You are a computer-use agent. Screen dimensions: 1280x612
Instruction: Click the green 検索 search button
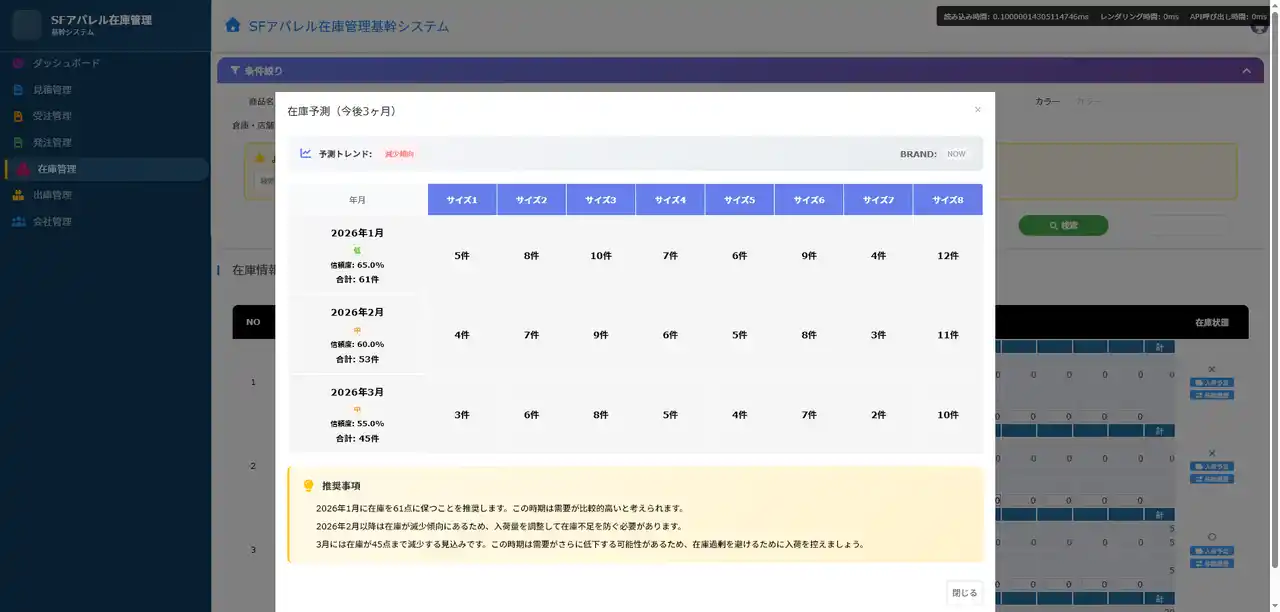pyautogui.click(x=1063, y=225)
